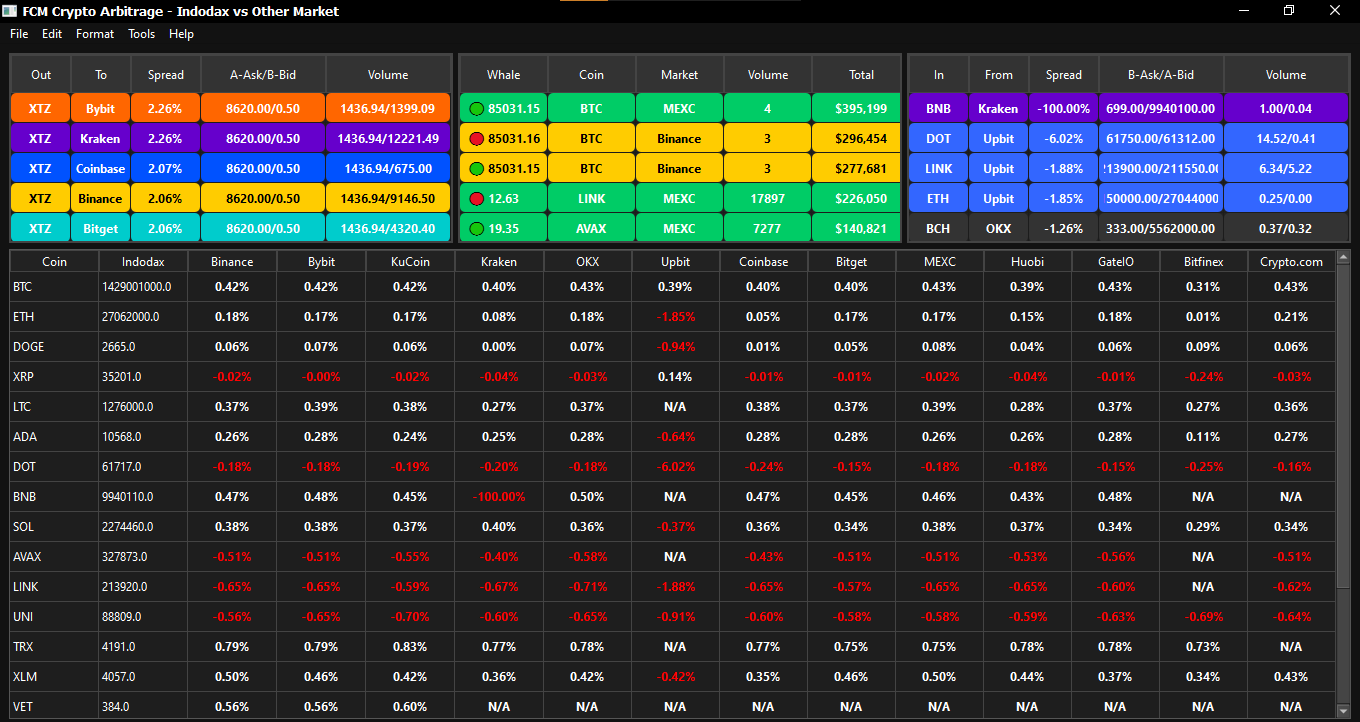Click red status dot beside whale price 85031.16

pyautogui.click(x=477, y=139)
